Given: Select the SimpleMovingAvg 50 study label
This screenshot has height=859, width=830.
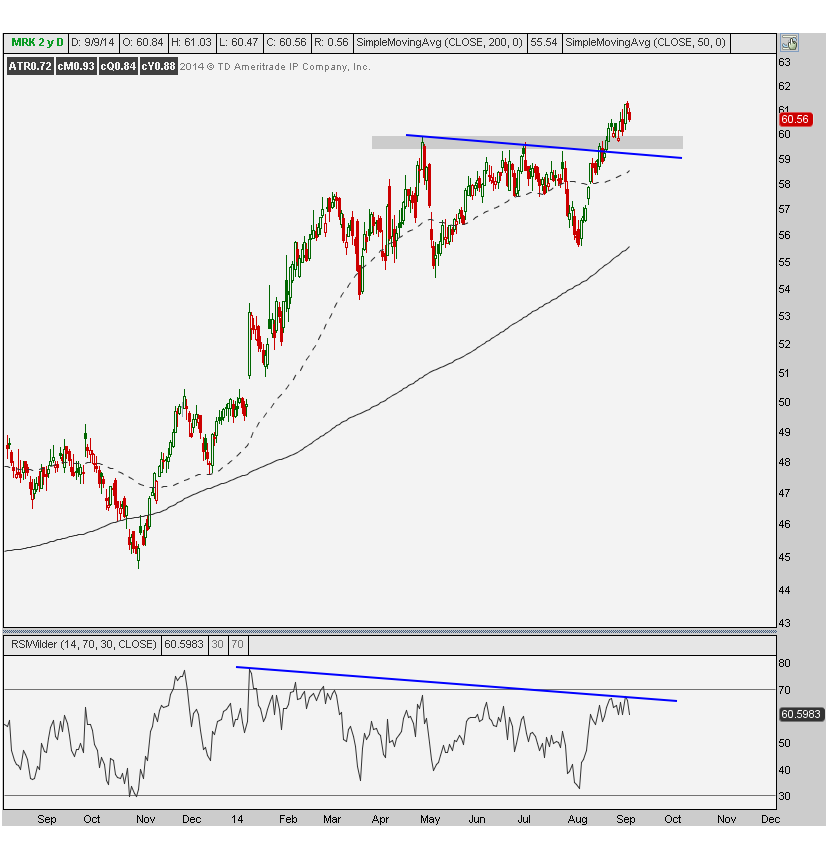Looking at the screenshot, I should point(646,42).
